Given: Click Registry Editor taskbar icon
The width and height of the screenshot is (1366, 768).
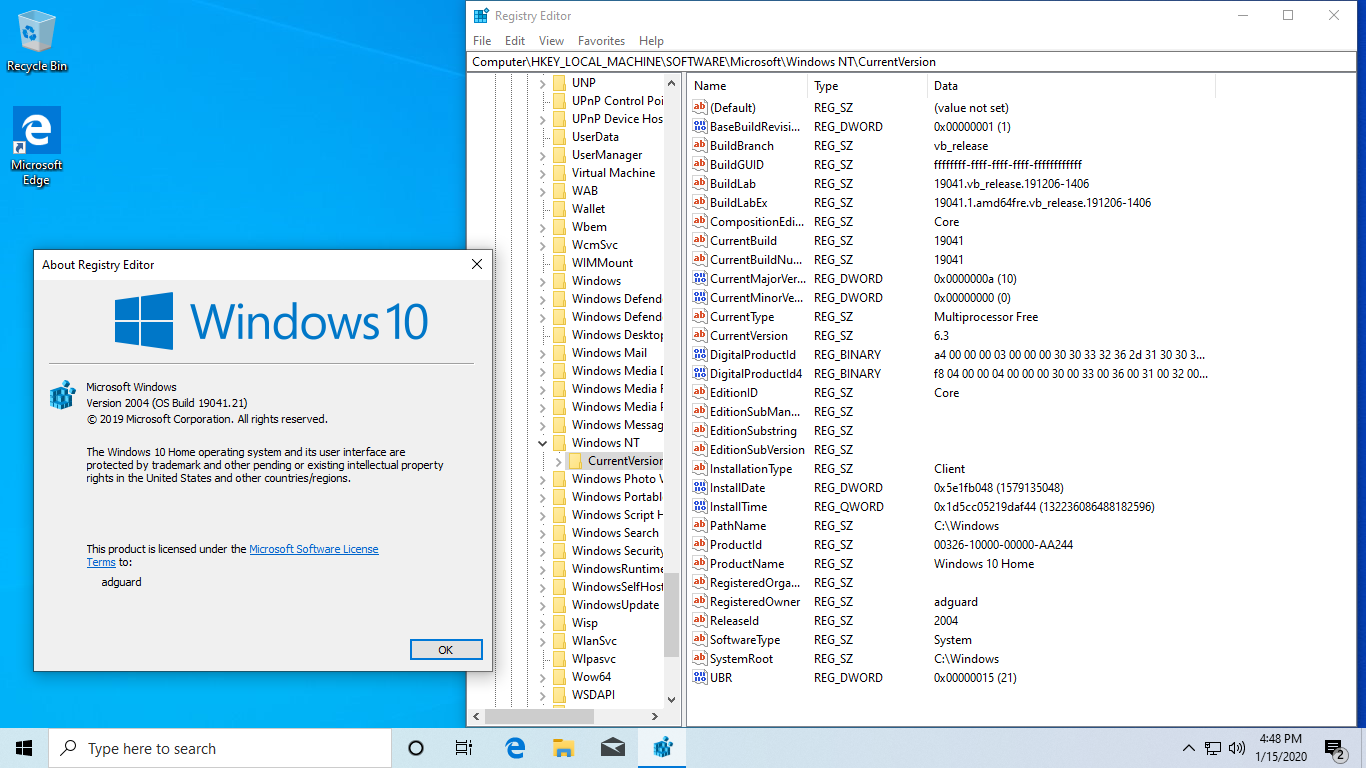Looking at the screenshot, I should [661, 748].
